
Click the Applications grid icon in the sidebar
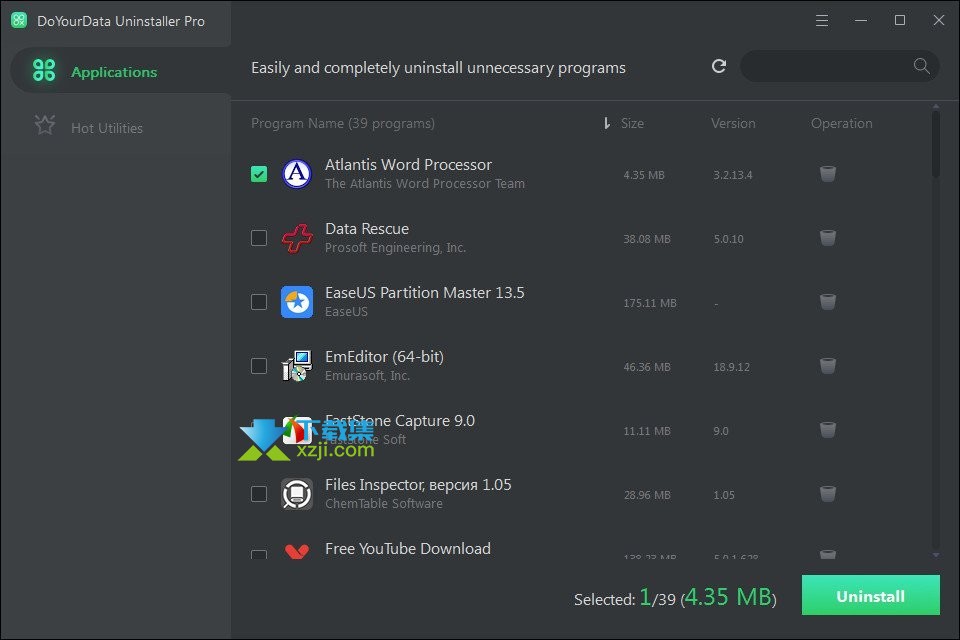tap(44, 70)
